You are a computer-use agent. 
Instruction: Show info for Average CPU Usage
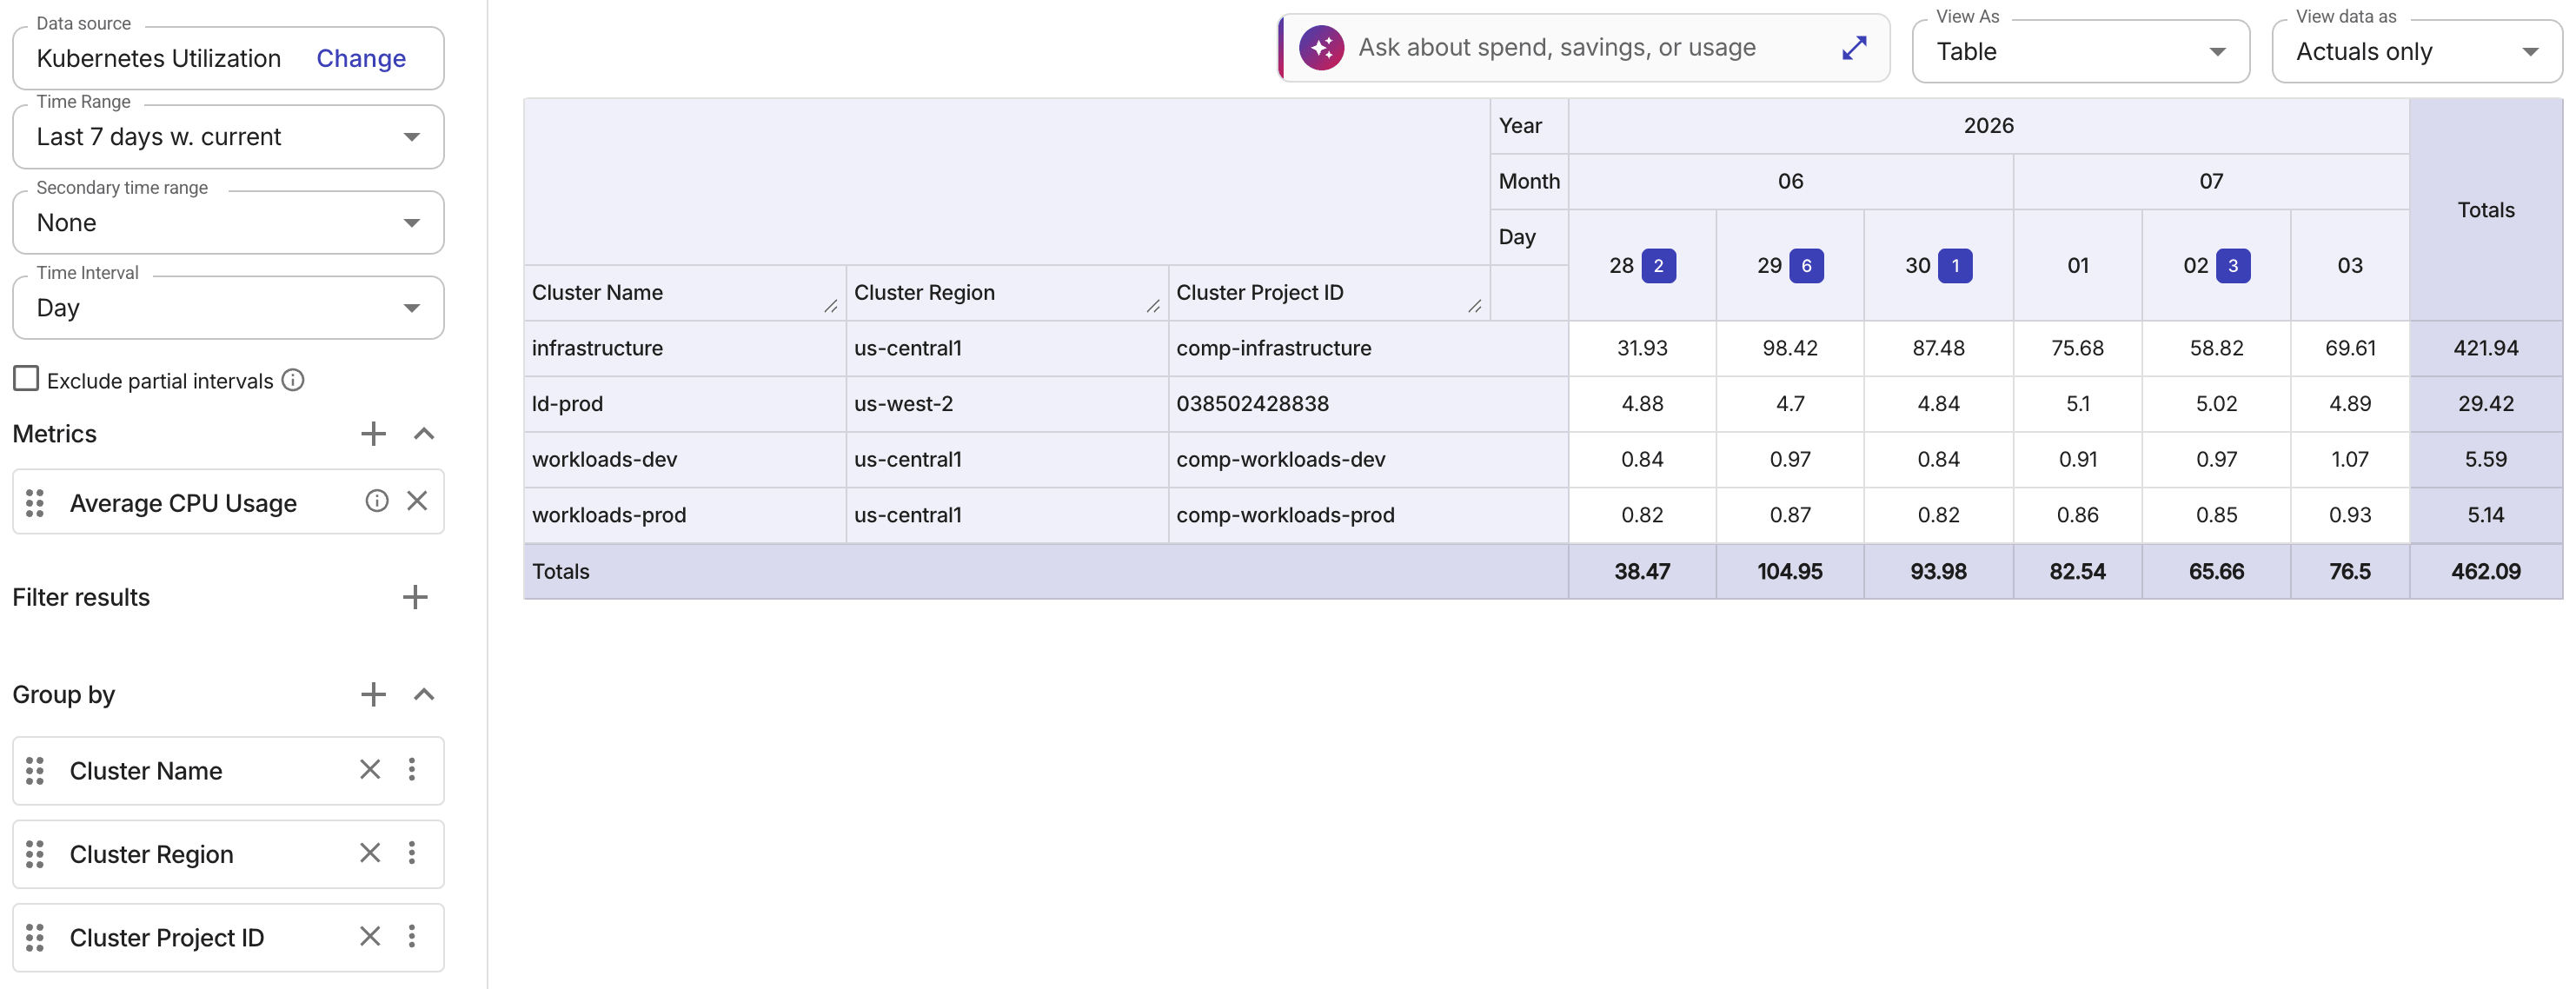376,501
